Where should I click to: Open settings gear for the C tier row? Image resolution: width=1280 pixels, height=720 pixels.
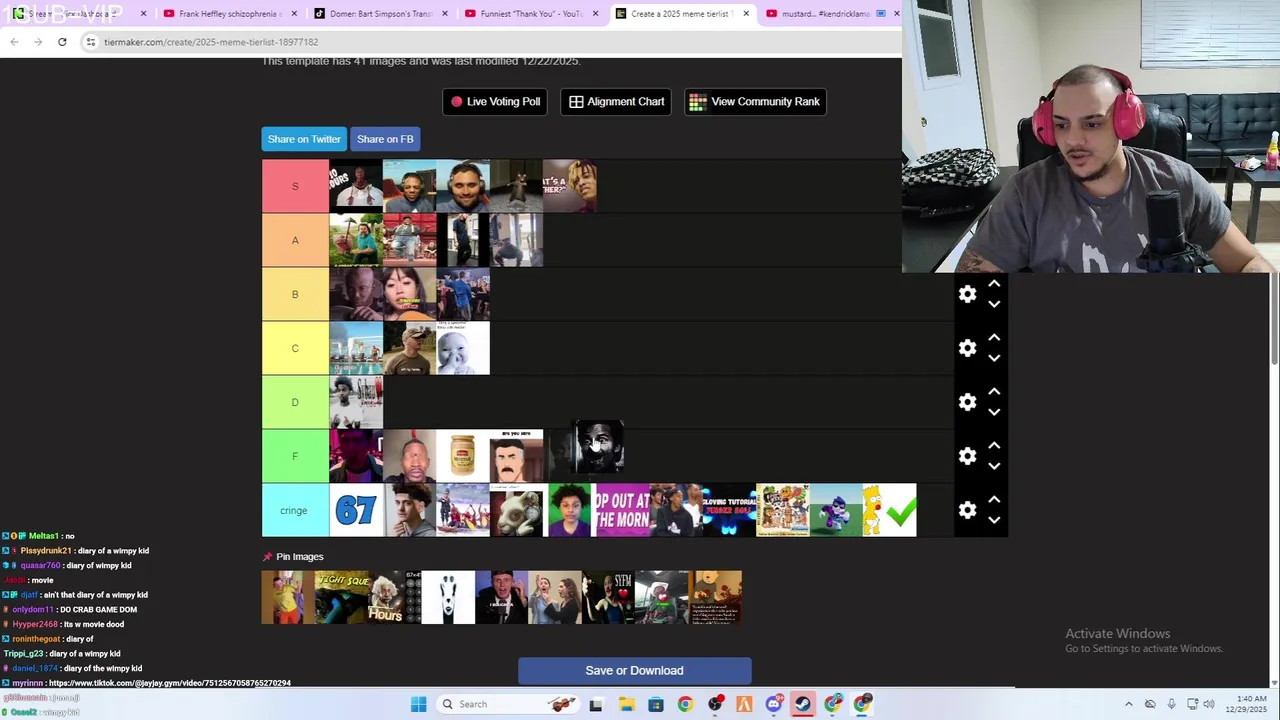click(967, 348)
